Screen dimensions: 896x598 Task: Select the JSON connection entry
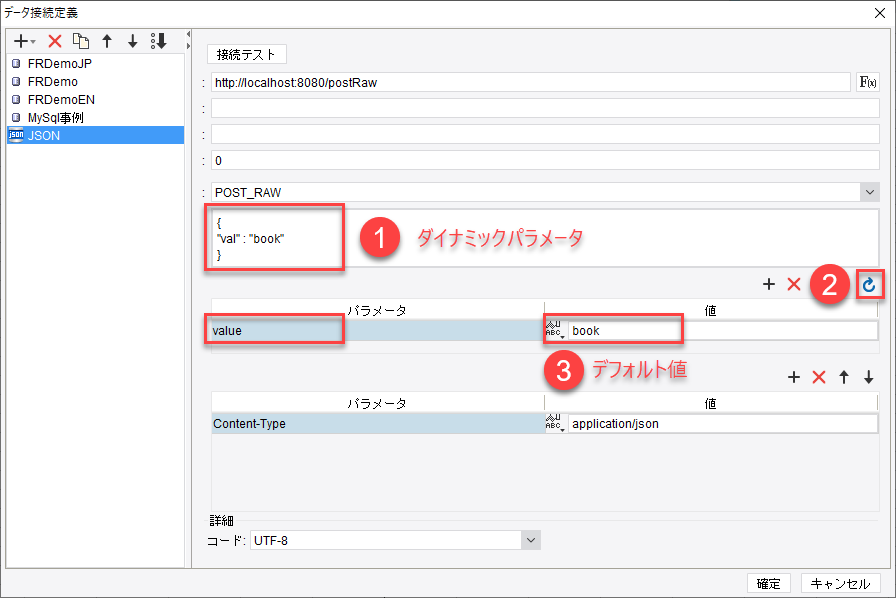[x=95, y=135]
